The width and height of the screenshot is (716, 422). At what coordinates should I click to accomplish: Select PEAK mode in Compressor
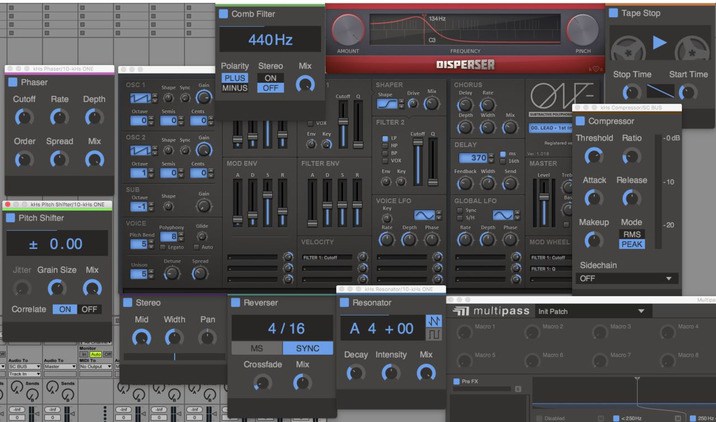click(x=632, y=244)
